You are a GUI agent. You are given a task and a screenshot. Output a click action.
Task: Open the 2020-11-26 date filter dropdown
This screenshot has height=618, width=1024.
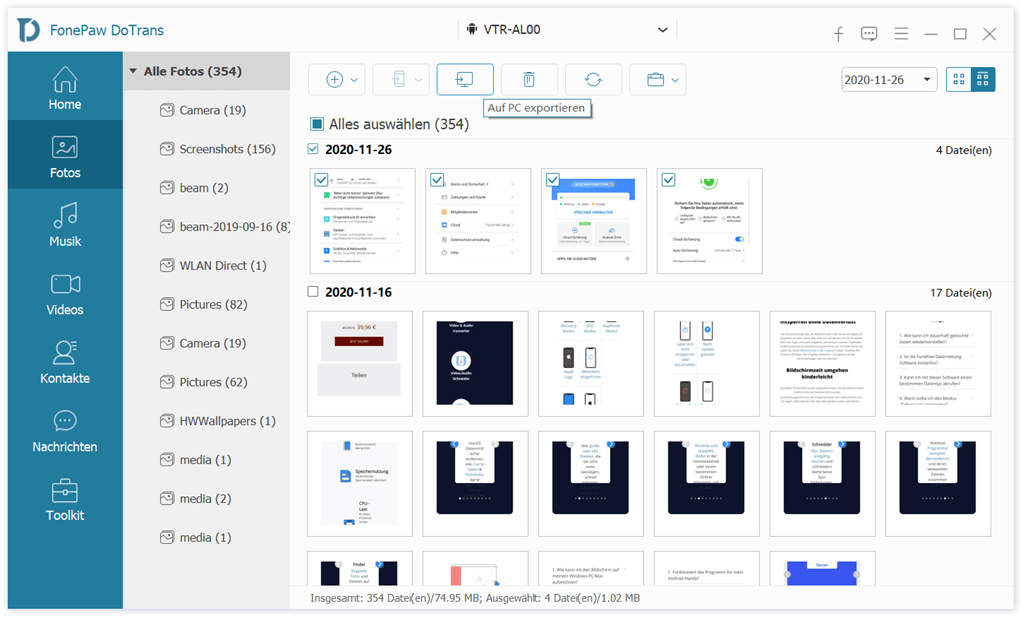pos(889,80)
